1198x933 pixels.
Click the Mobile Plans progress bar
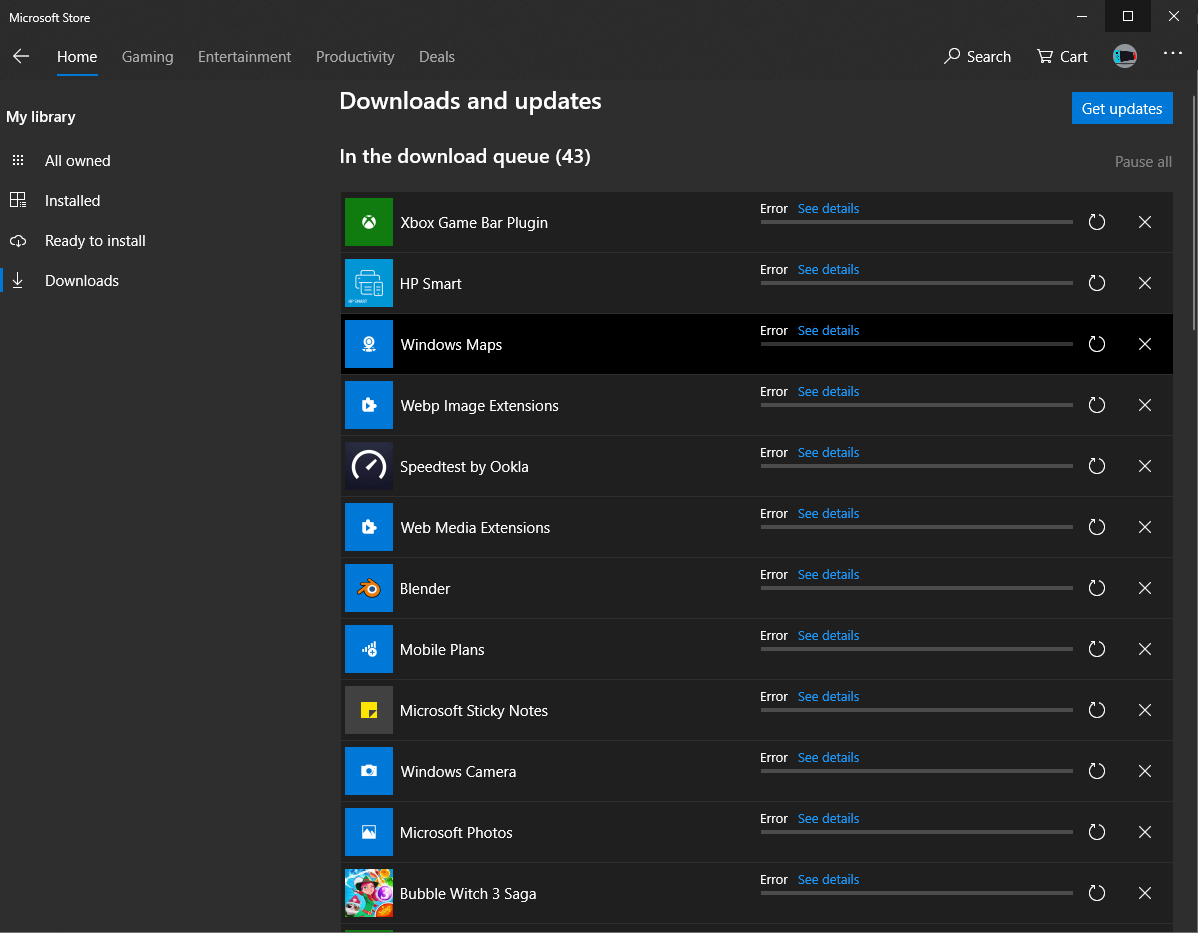coord(917,650)
